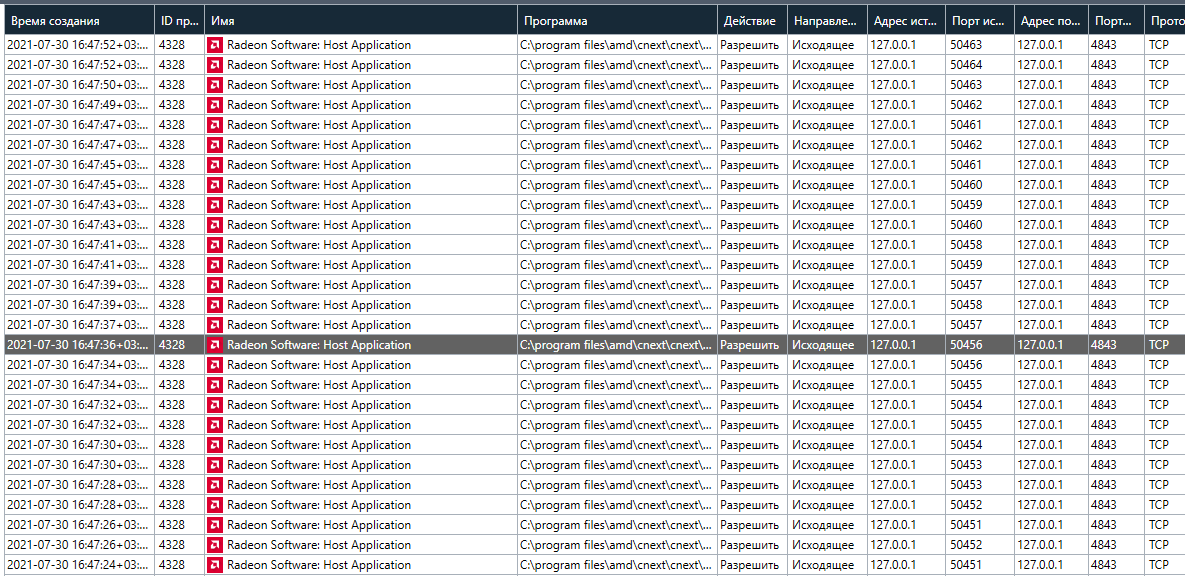
Task: Click source port 50464 cell
Action: [x=980, y=65]
